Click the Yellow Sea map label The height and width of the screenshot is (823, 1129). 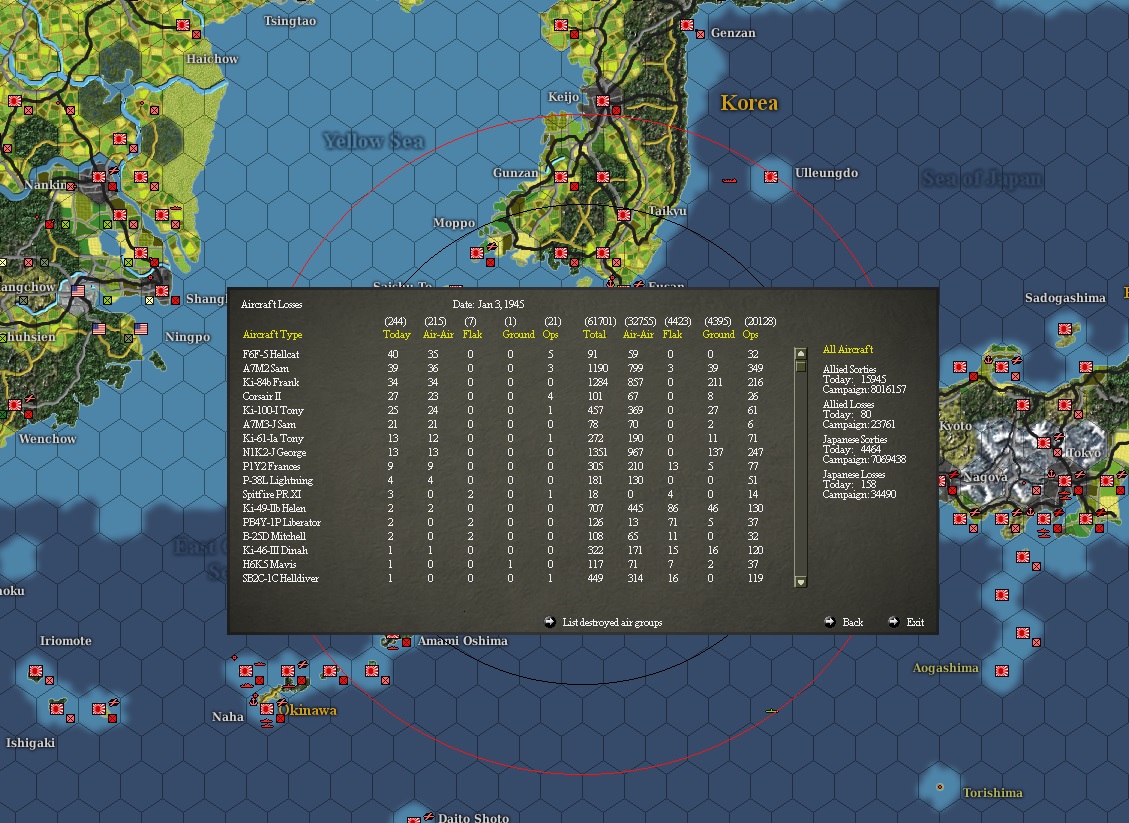(373, 141)
